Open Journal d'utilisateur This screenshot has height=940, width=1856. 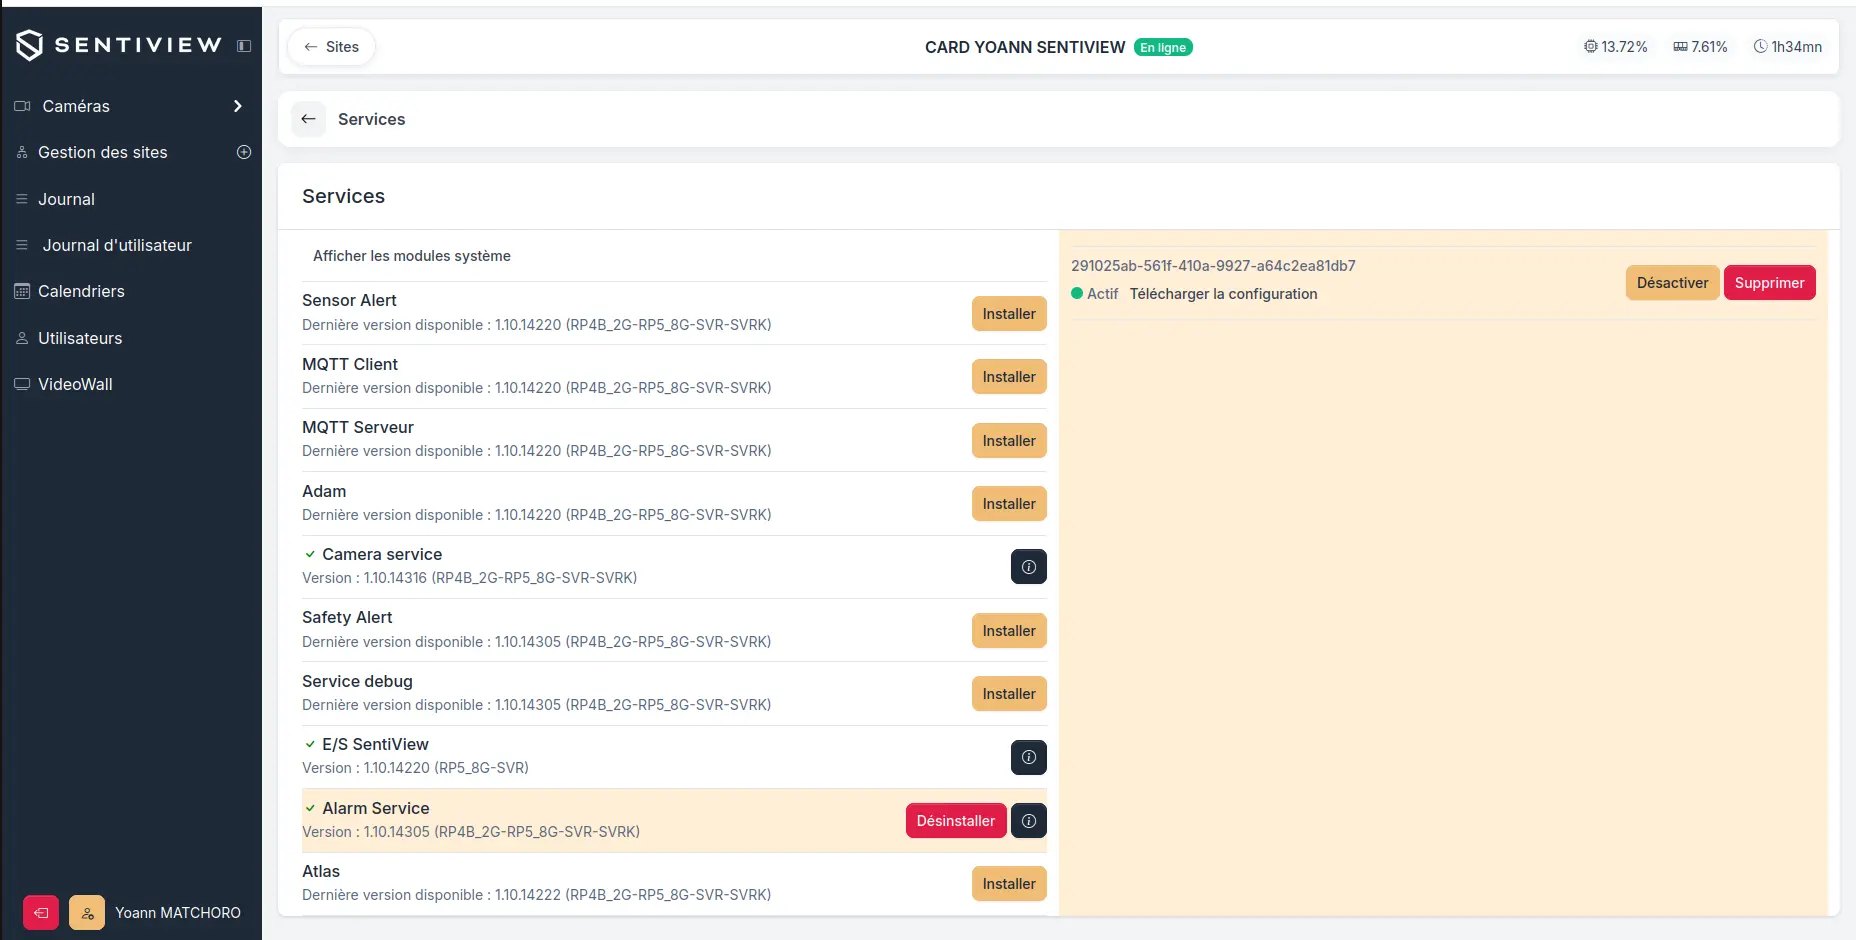117,245
